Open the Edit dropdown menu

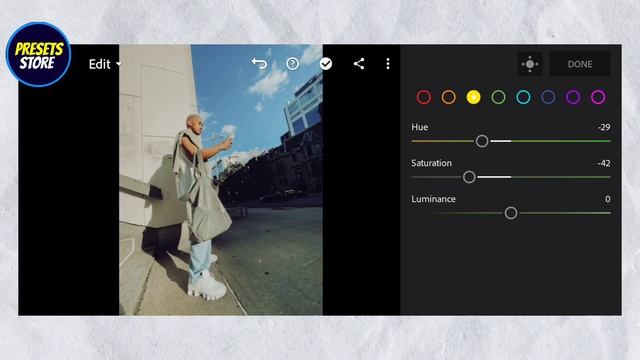coord(105,64)
